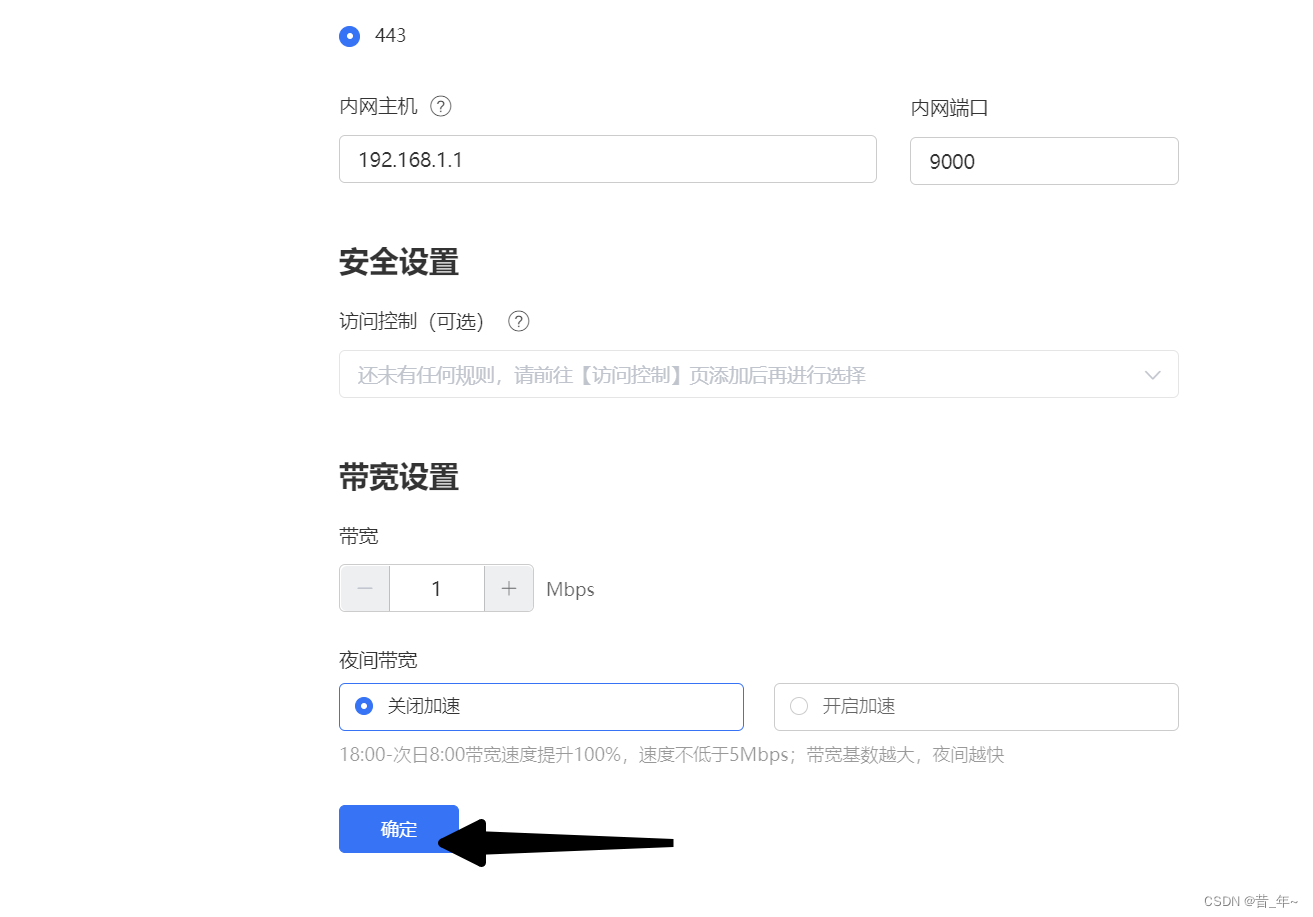This screenshot has width=1313, height=917.
Task: Click the 内网端口 label
Action: pos(949,108)
